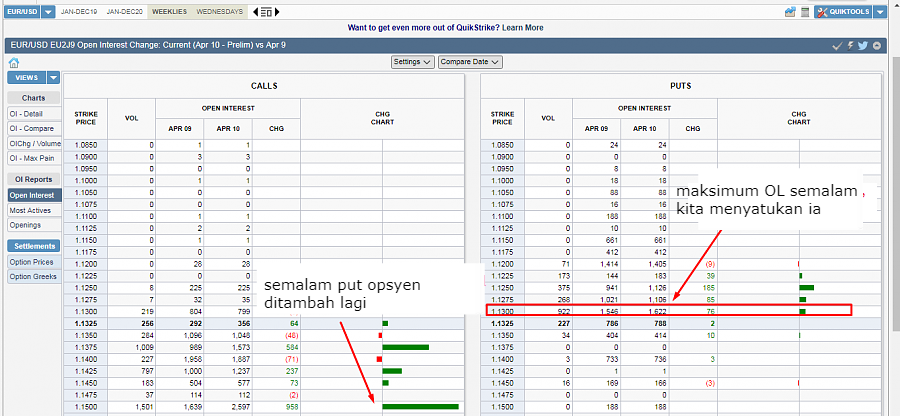The height and width of the screenshot is (416, 900).
Task: Click Puts open interest value 1,622
Action: [x=658, y=312]
